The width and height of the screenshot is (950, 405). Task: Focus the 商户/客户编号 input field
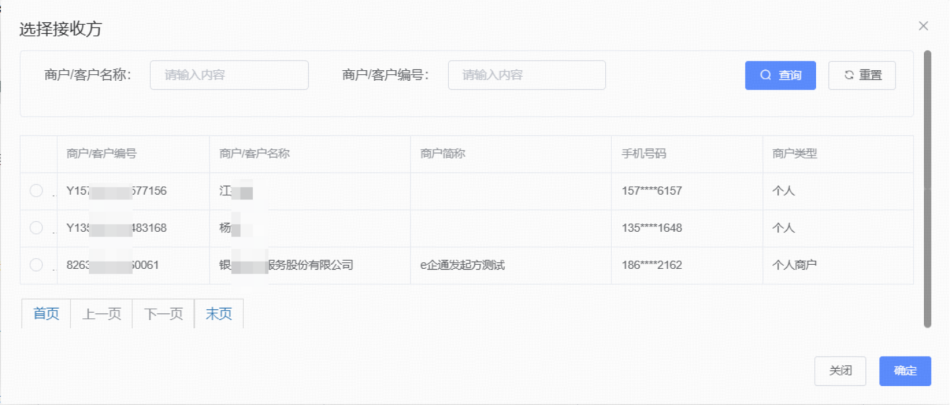pyautogui.click(x=527, y=75)
